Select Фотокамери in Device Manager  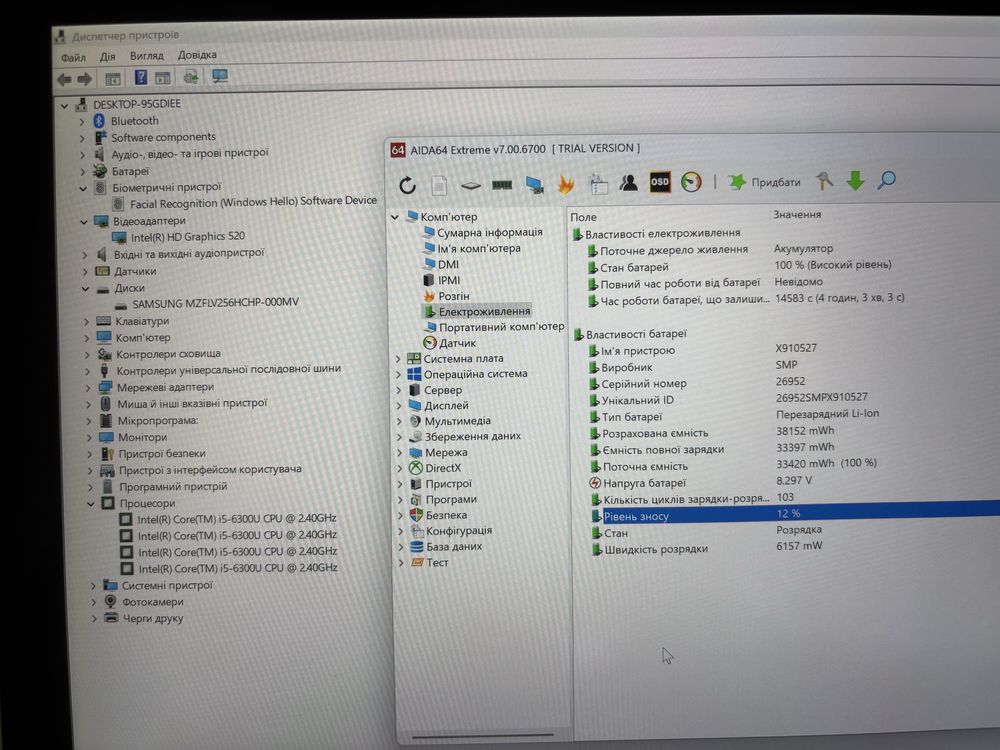coord(152,602)
